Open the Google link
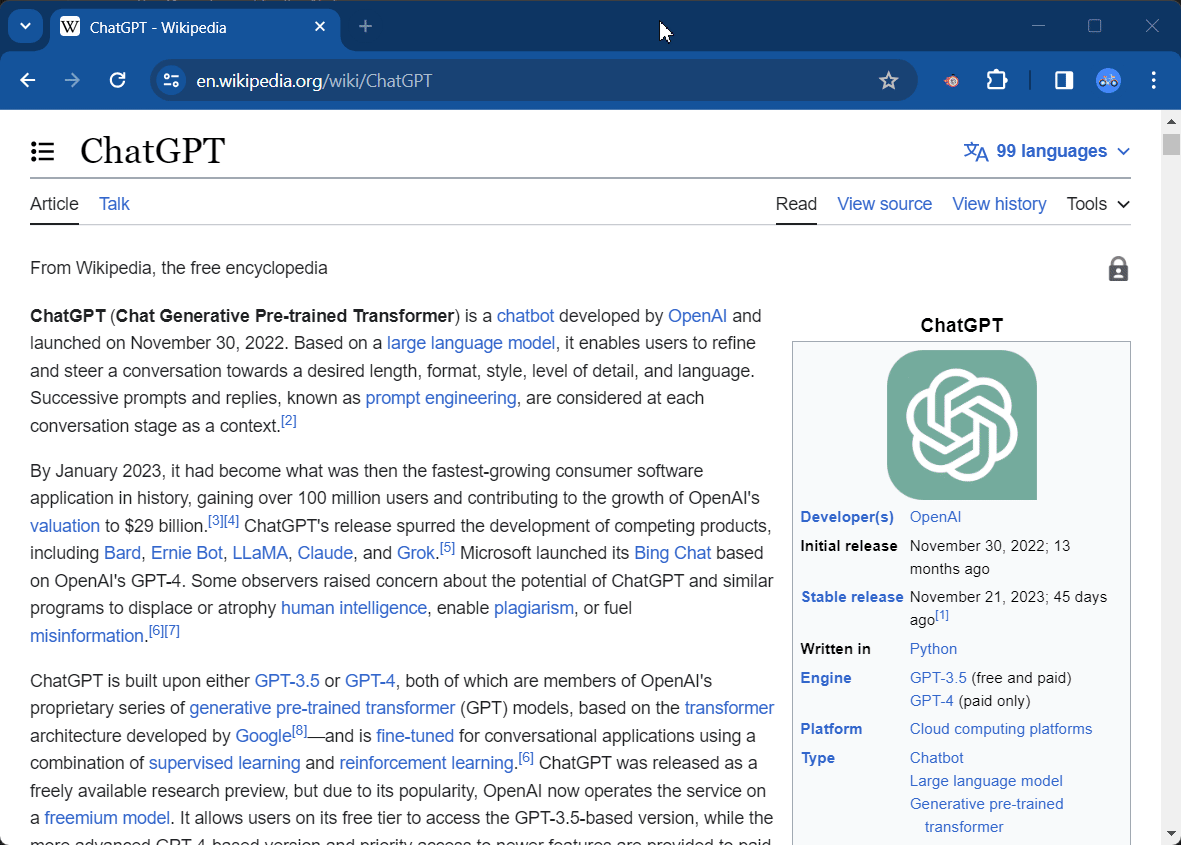Viewport: 1181px width, 845px height. [264, 736]
